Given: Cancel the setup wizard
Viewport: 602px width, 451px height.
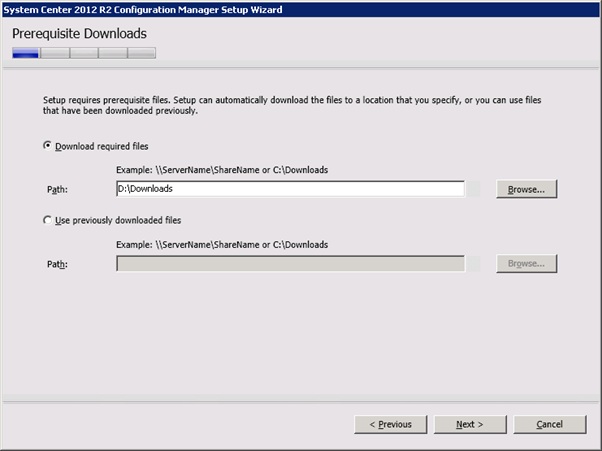Looking at the screenshot, I should pos(549,424).
